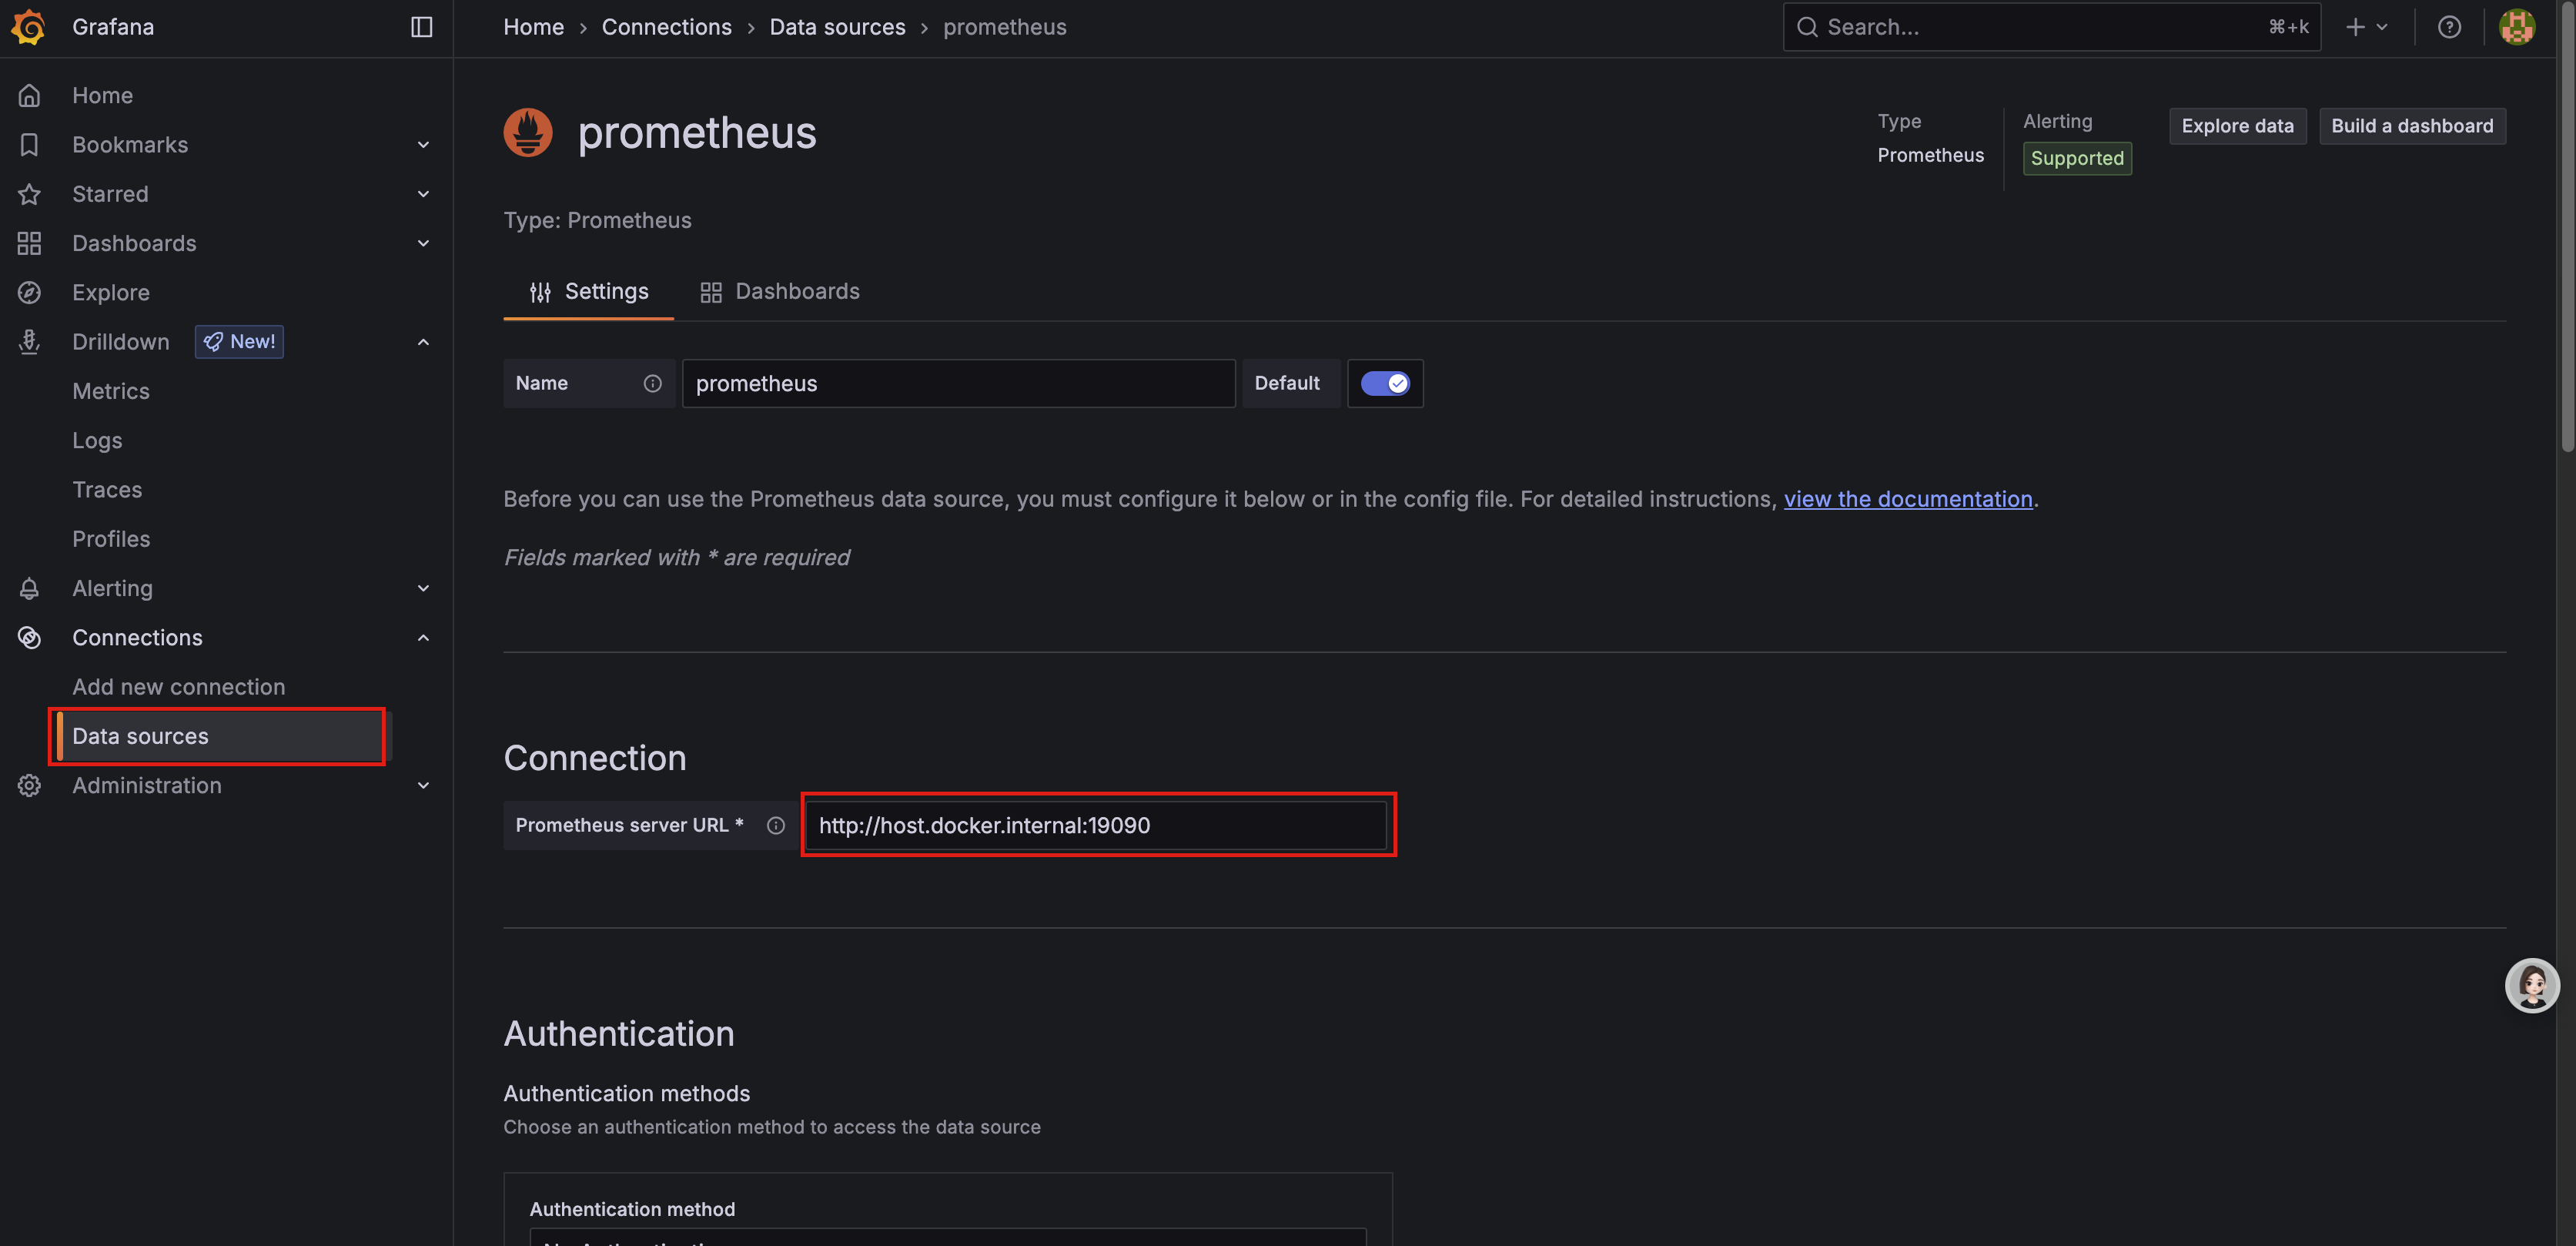2576x1246 pixels.
Task: Click the info icon next to Name
Action: [653, 383]
